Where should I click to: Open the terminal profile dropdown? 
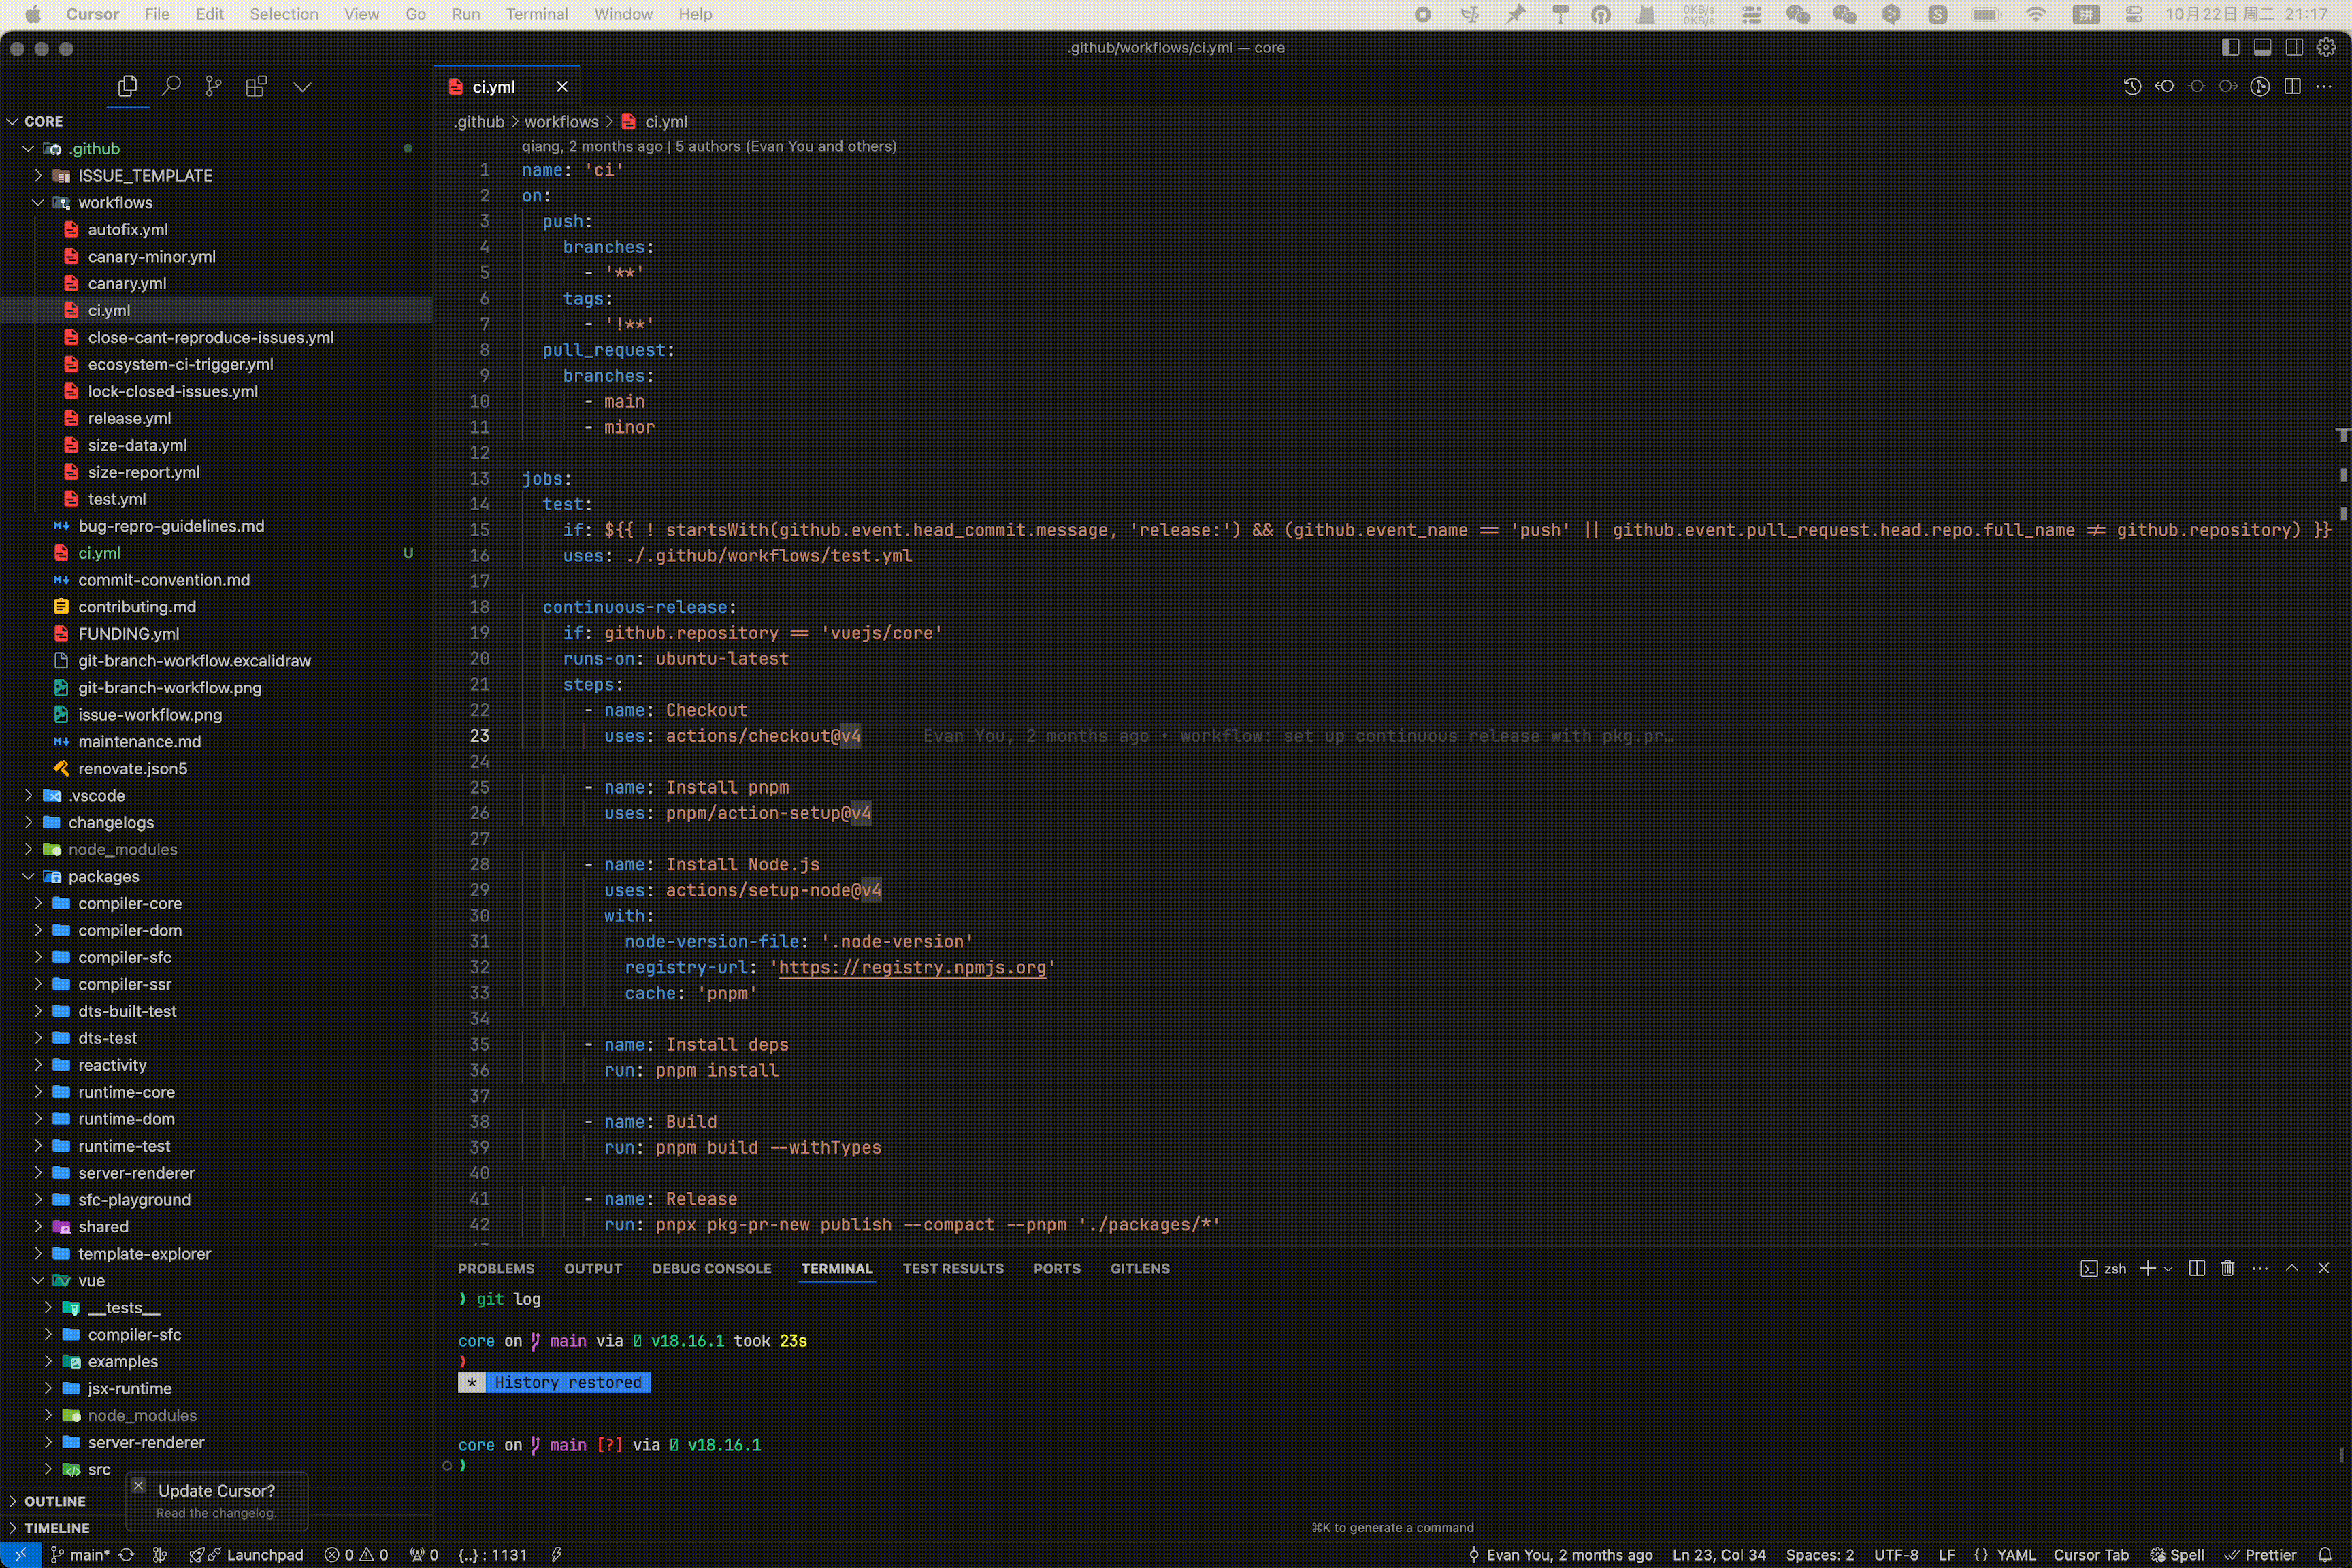pyautogui.click(x=2168, y=1268)
